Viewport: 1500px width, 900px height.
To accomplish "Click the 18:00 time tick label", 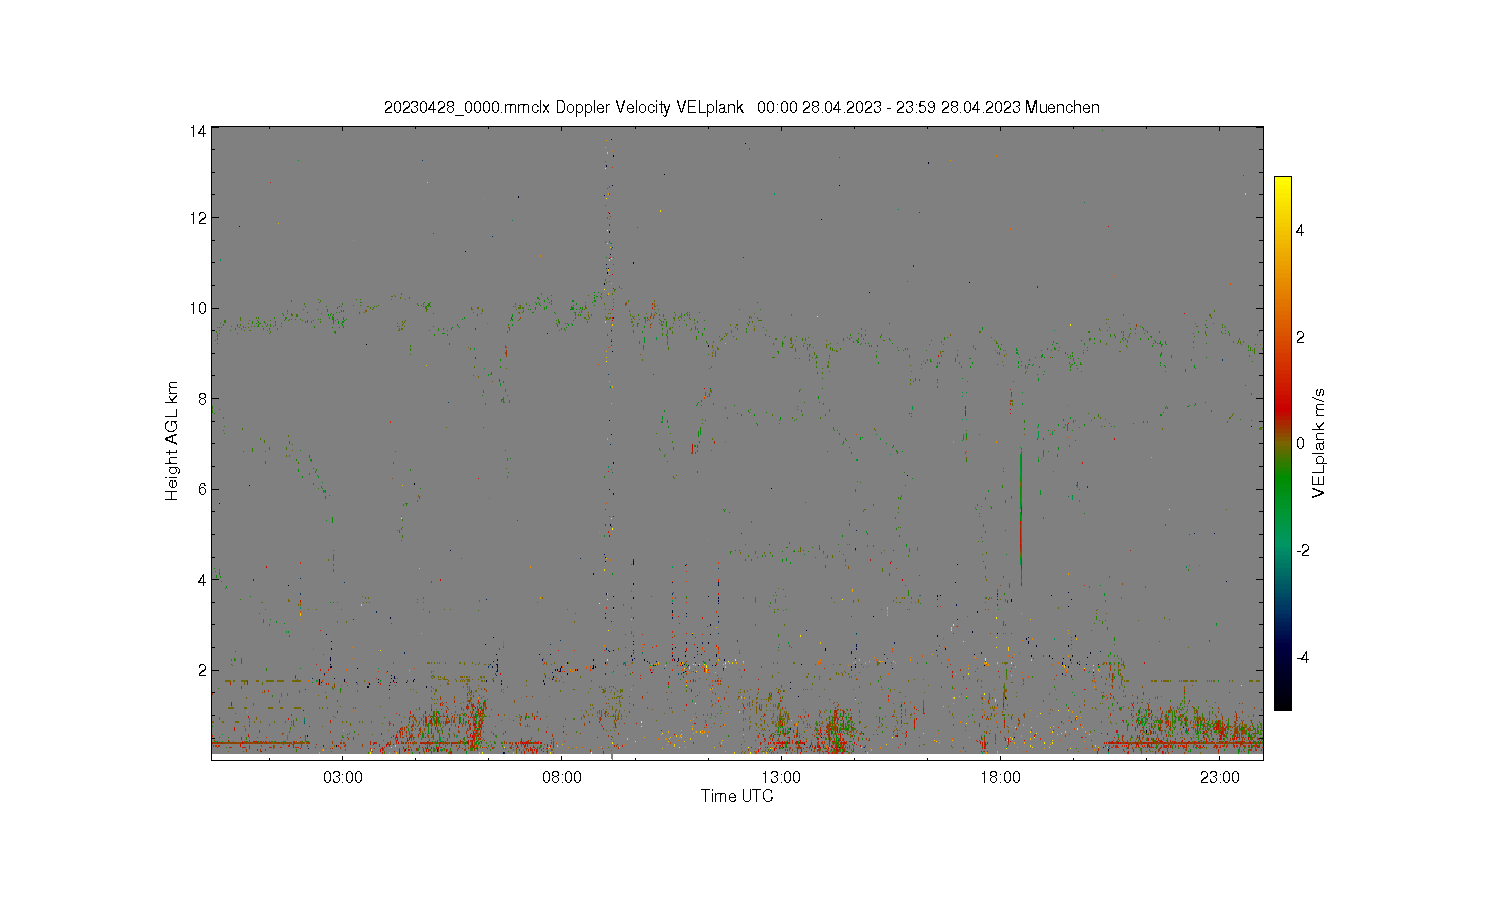I will (1000, 778).
